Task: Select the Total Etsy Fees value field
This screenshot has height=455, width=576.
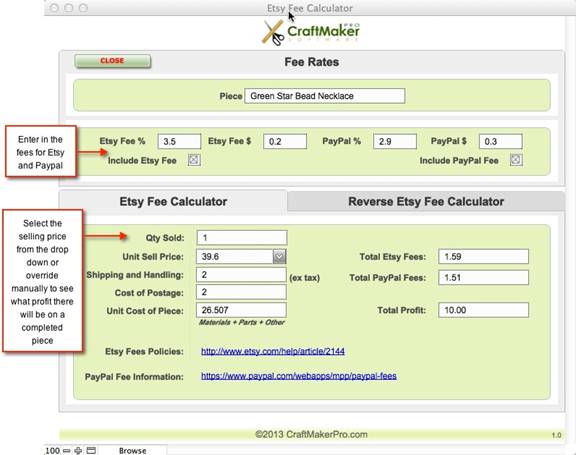Action: tap(483, 256)
